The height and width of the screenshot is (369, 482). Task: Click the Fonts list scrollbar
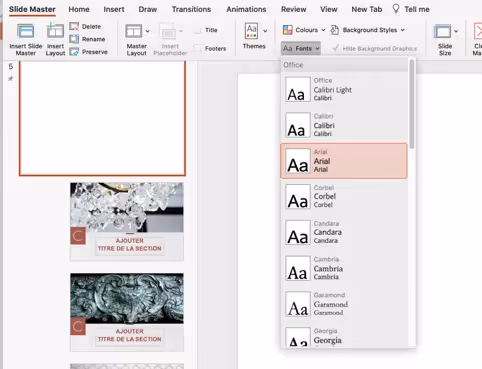[412, 104]
